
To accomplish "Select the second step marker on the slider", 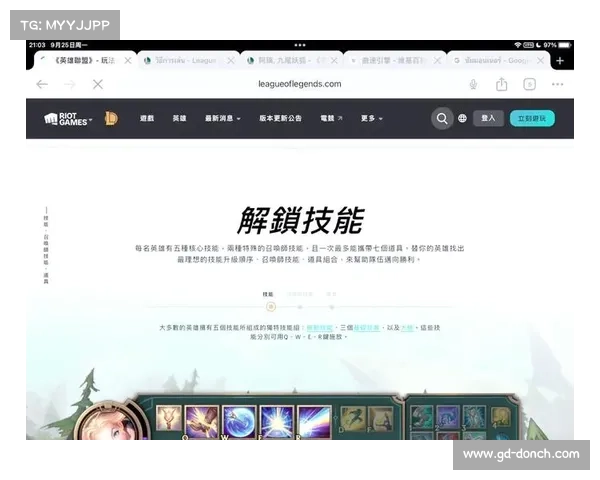I will pyautogui.click(x=300, y=307).
